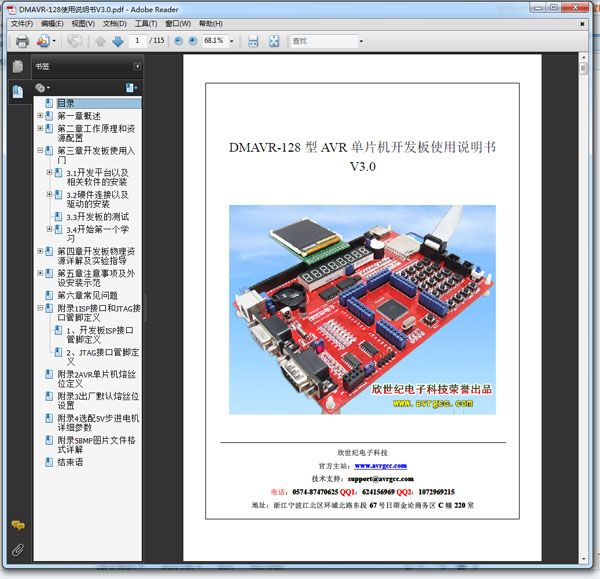This screenshot has height=579, width=600.
Task: Open the create PDF online icon
Action: [x=43, y=41]
